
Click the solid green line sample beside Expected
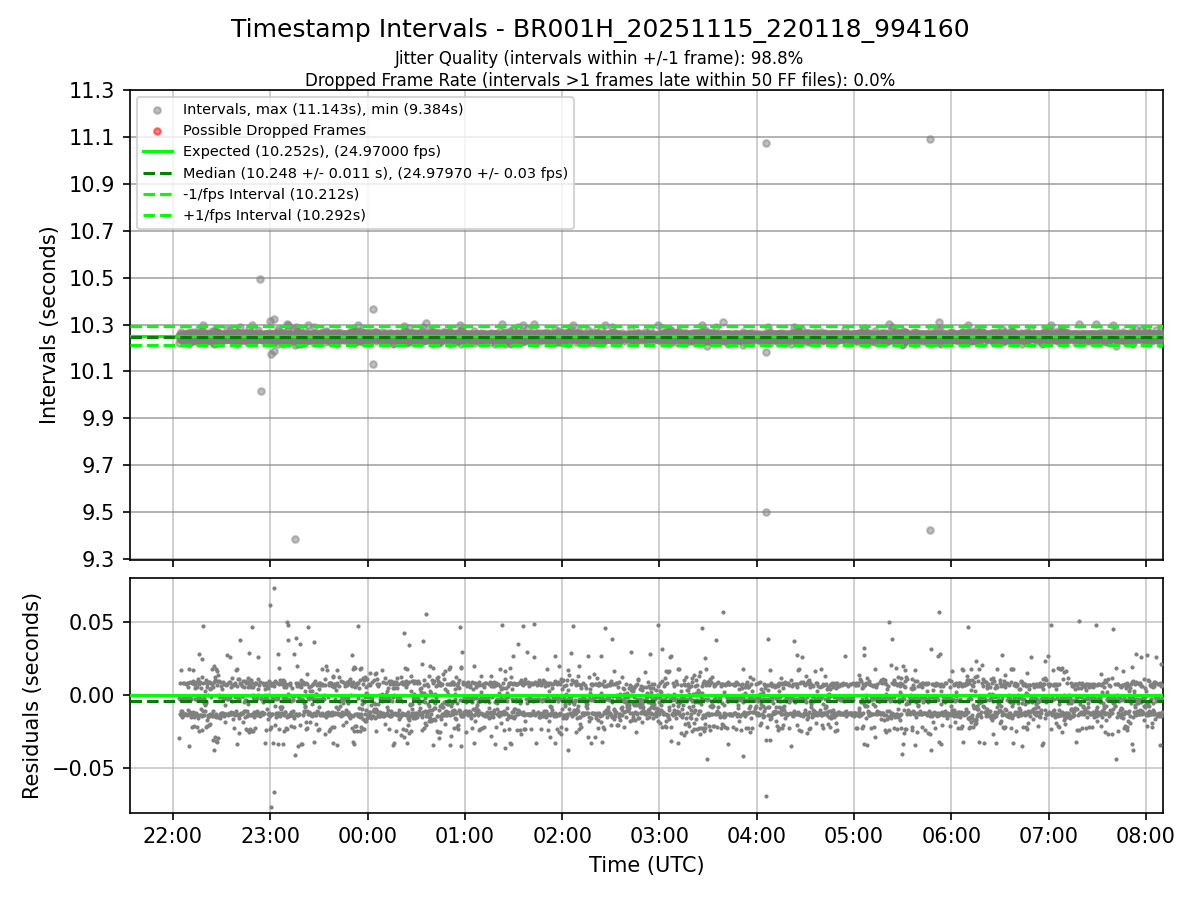coord(157,152)
